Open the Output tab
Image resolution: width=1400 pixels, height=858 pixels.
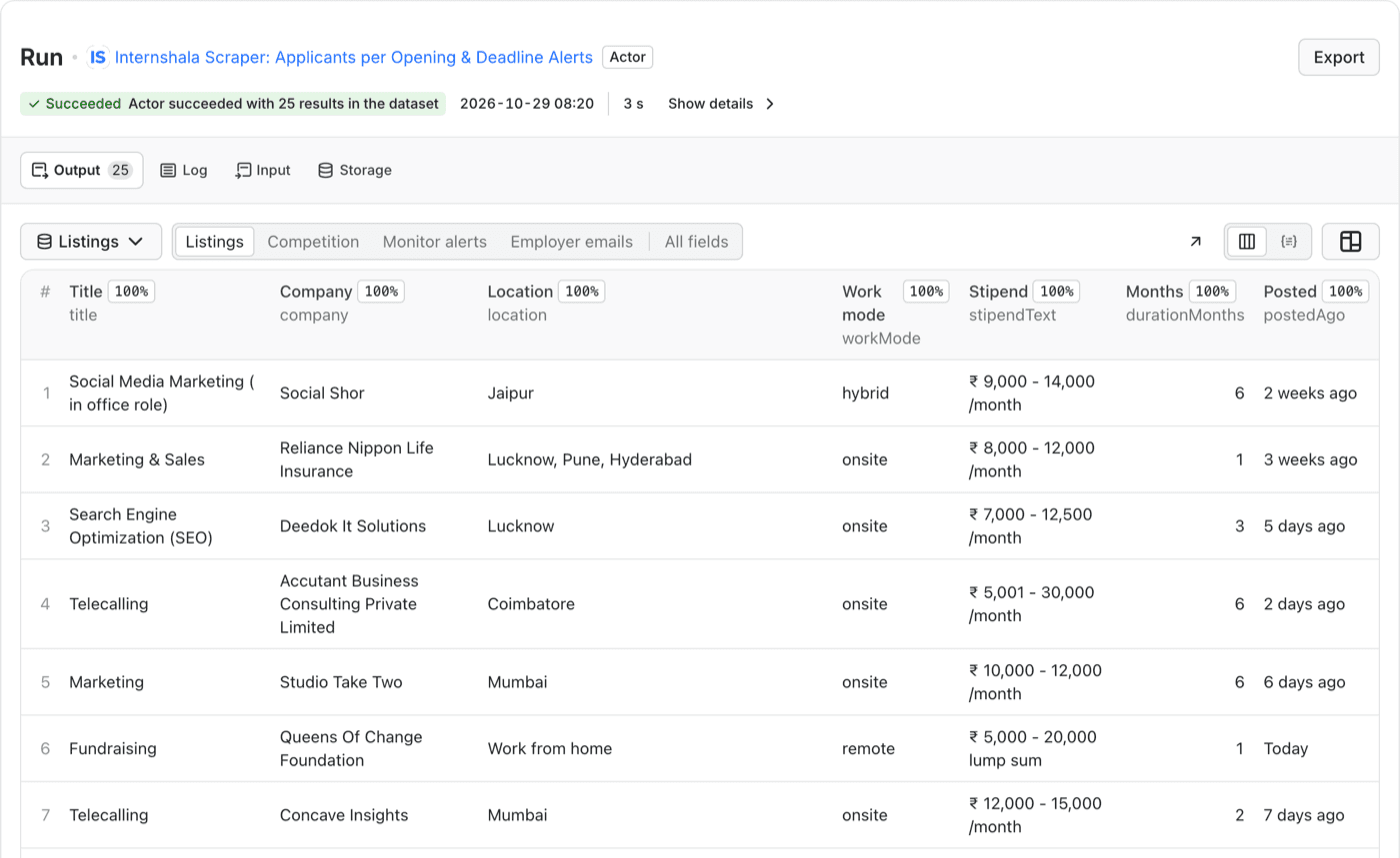(x=82, y=170)
